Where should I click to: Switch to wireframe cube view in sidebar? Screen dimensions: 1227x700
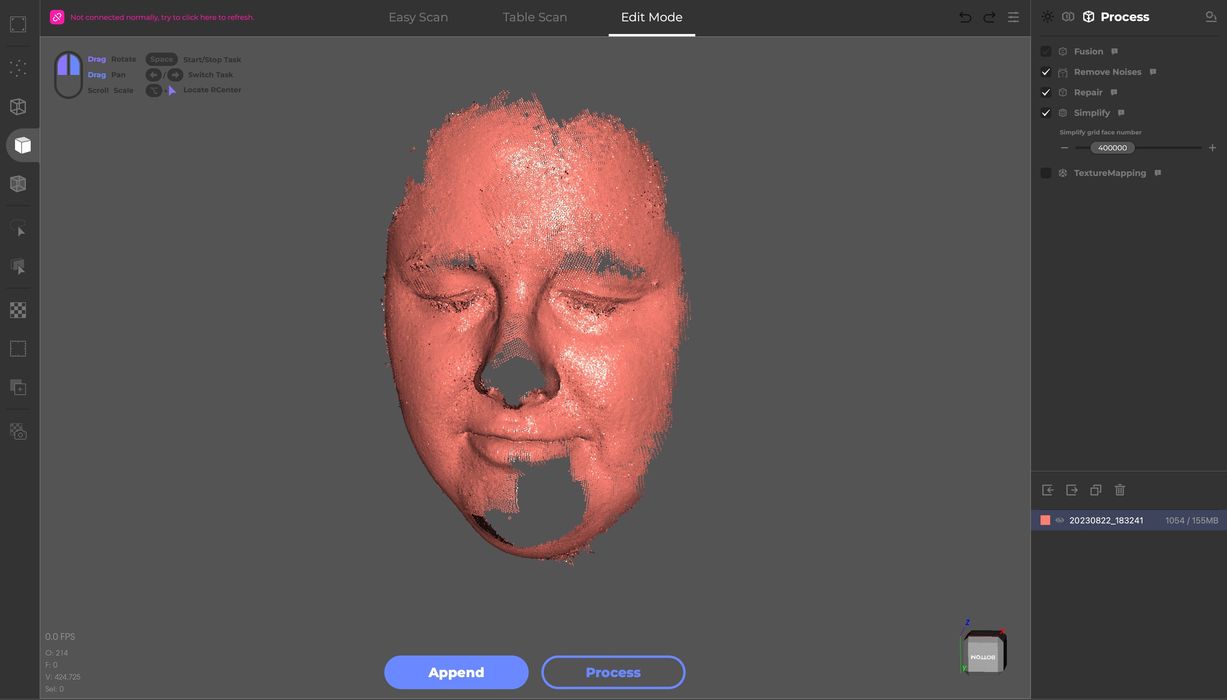pyautogui.click(x=18, y=106)
